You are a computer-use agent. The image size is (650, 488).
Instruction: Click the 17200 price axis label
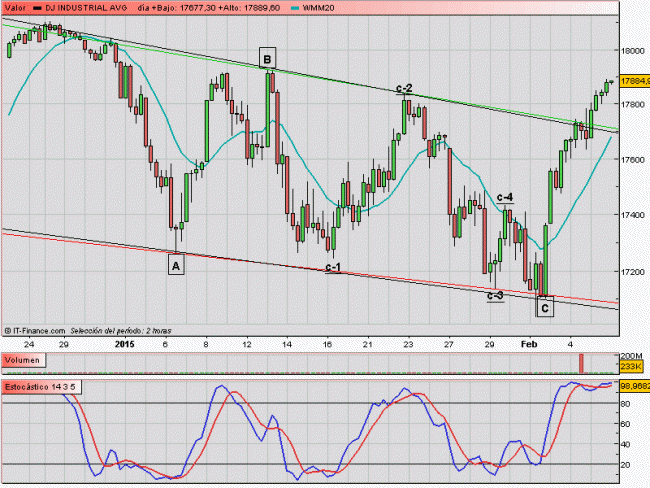[x=633, y=272]
